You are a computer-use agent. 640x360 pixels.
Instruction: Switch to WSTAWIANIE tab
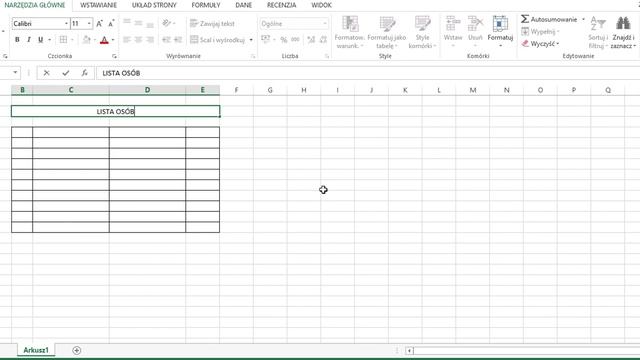tap(98, 5)
